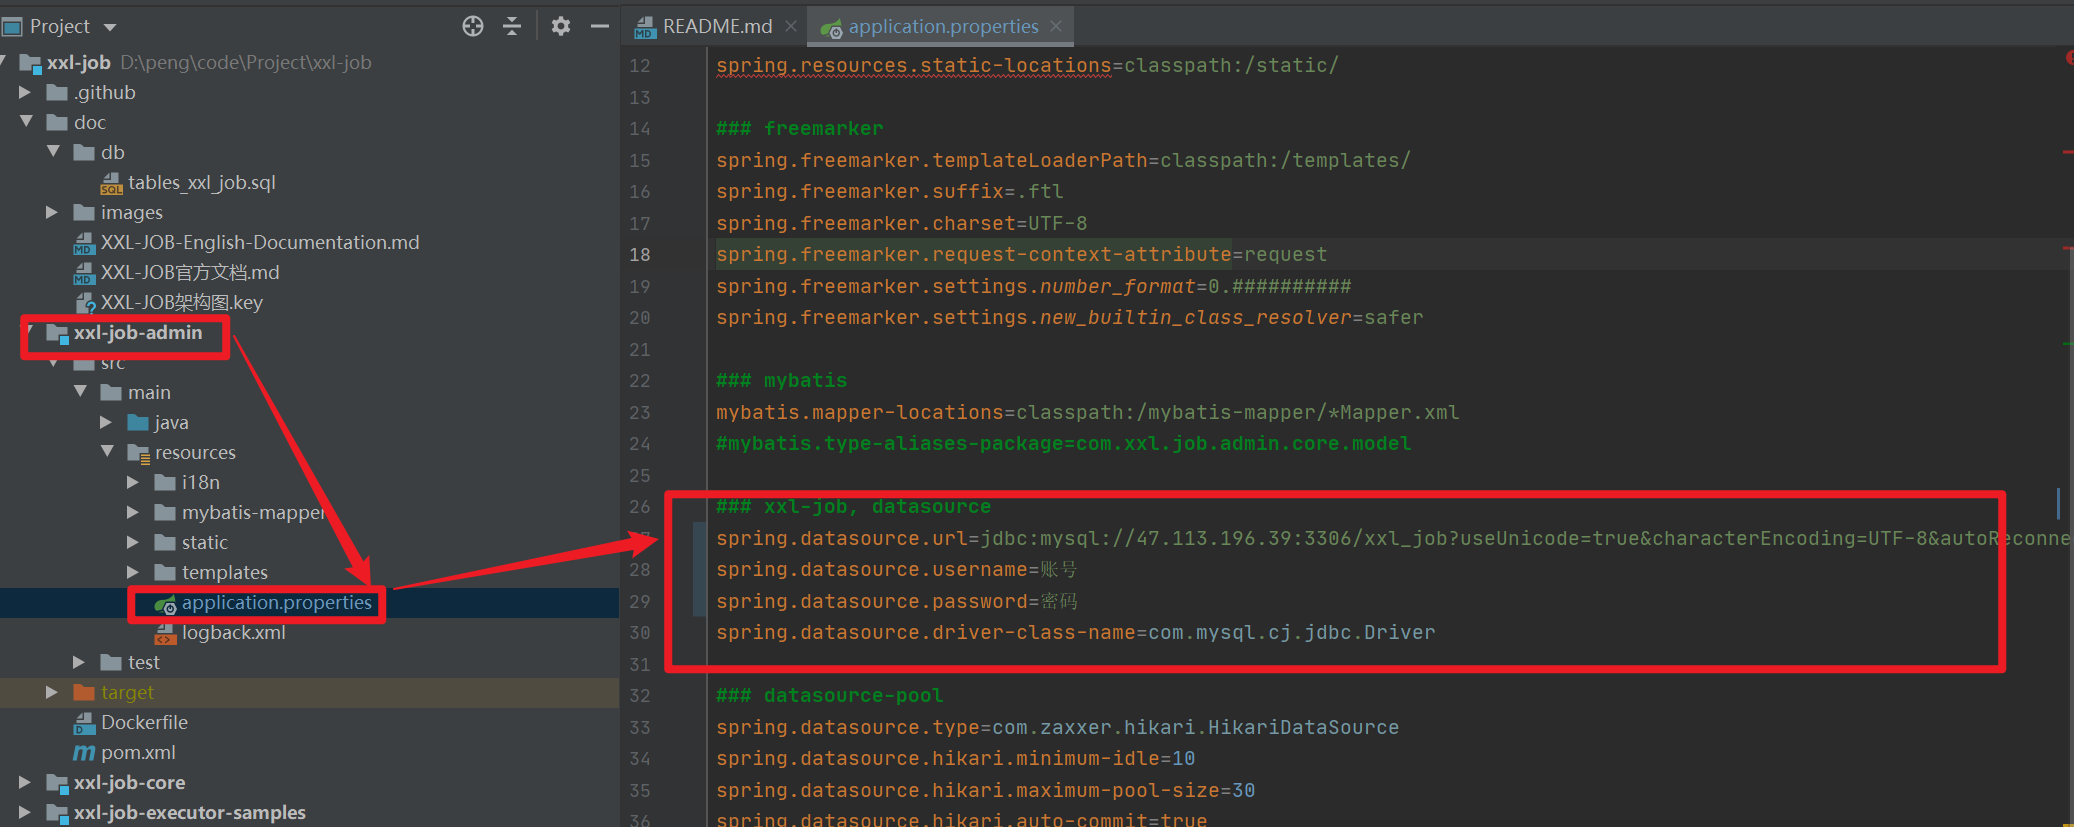Expand the static folder
This screenshot has width=2074, height=827.
(133, 542)
